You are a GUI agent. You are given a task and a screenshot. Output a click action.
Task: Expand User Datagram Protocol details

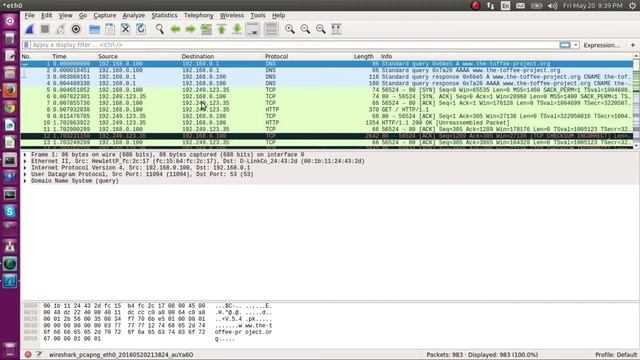point(25,174)
